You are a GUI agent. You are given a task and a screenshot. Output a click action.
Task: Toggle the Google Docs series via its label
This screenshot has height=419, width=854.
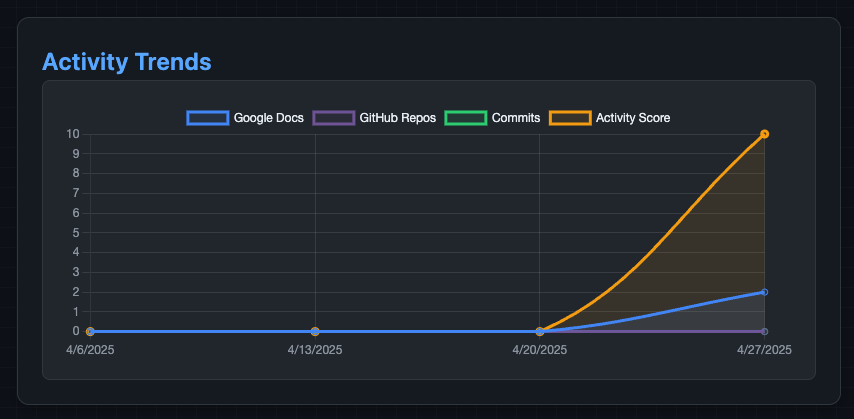coord(268,118)
